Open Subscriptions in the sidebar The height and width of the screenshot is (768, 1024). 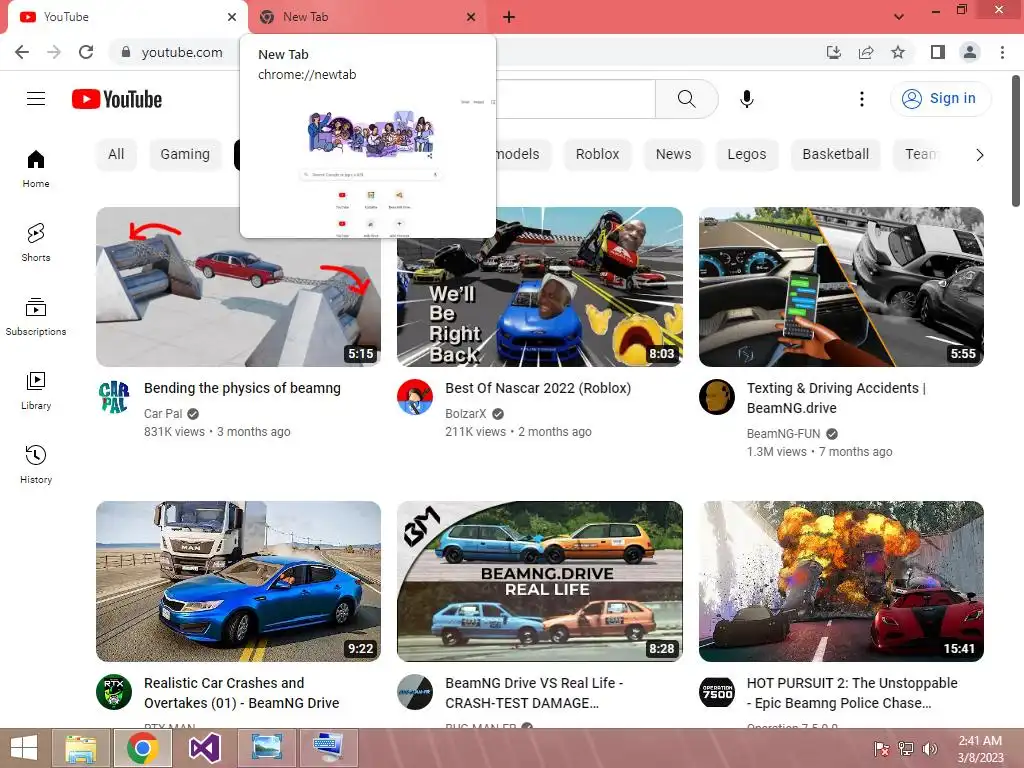click(x=36, y=317)
